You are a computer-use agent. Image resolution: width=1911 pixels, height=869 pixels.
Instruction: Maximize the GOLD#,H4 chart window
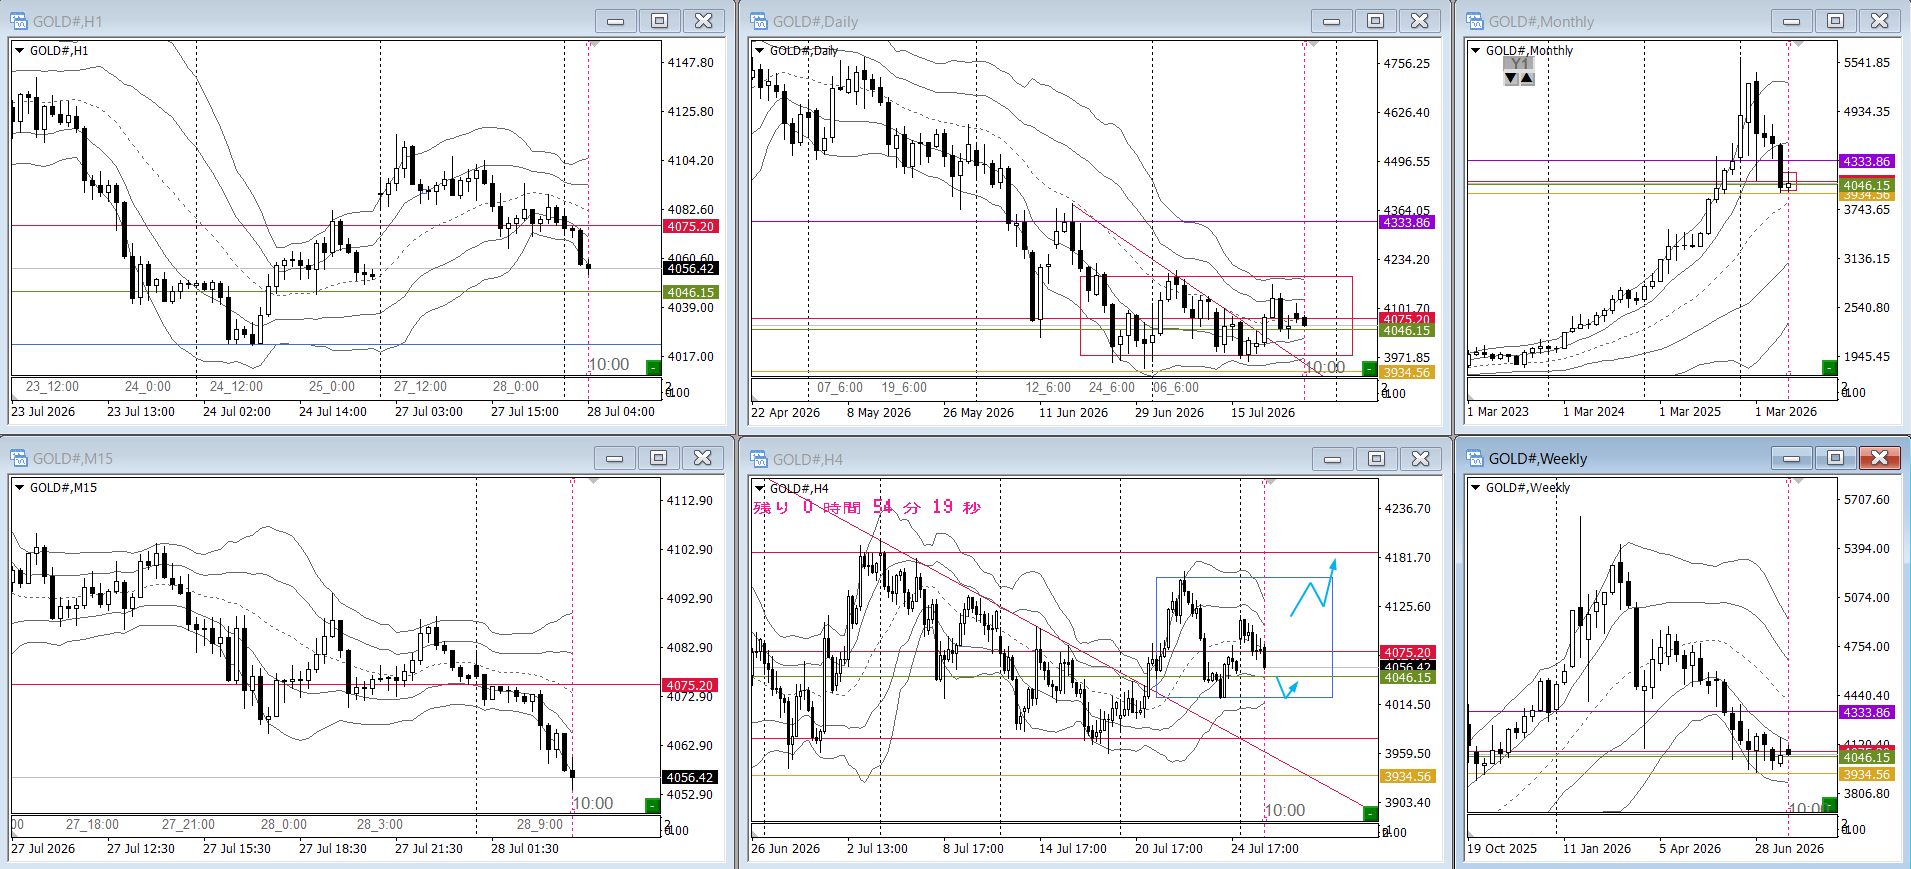click(x=1376, y=459)
